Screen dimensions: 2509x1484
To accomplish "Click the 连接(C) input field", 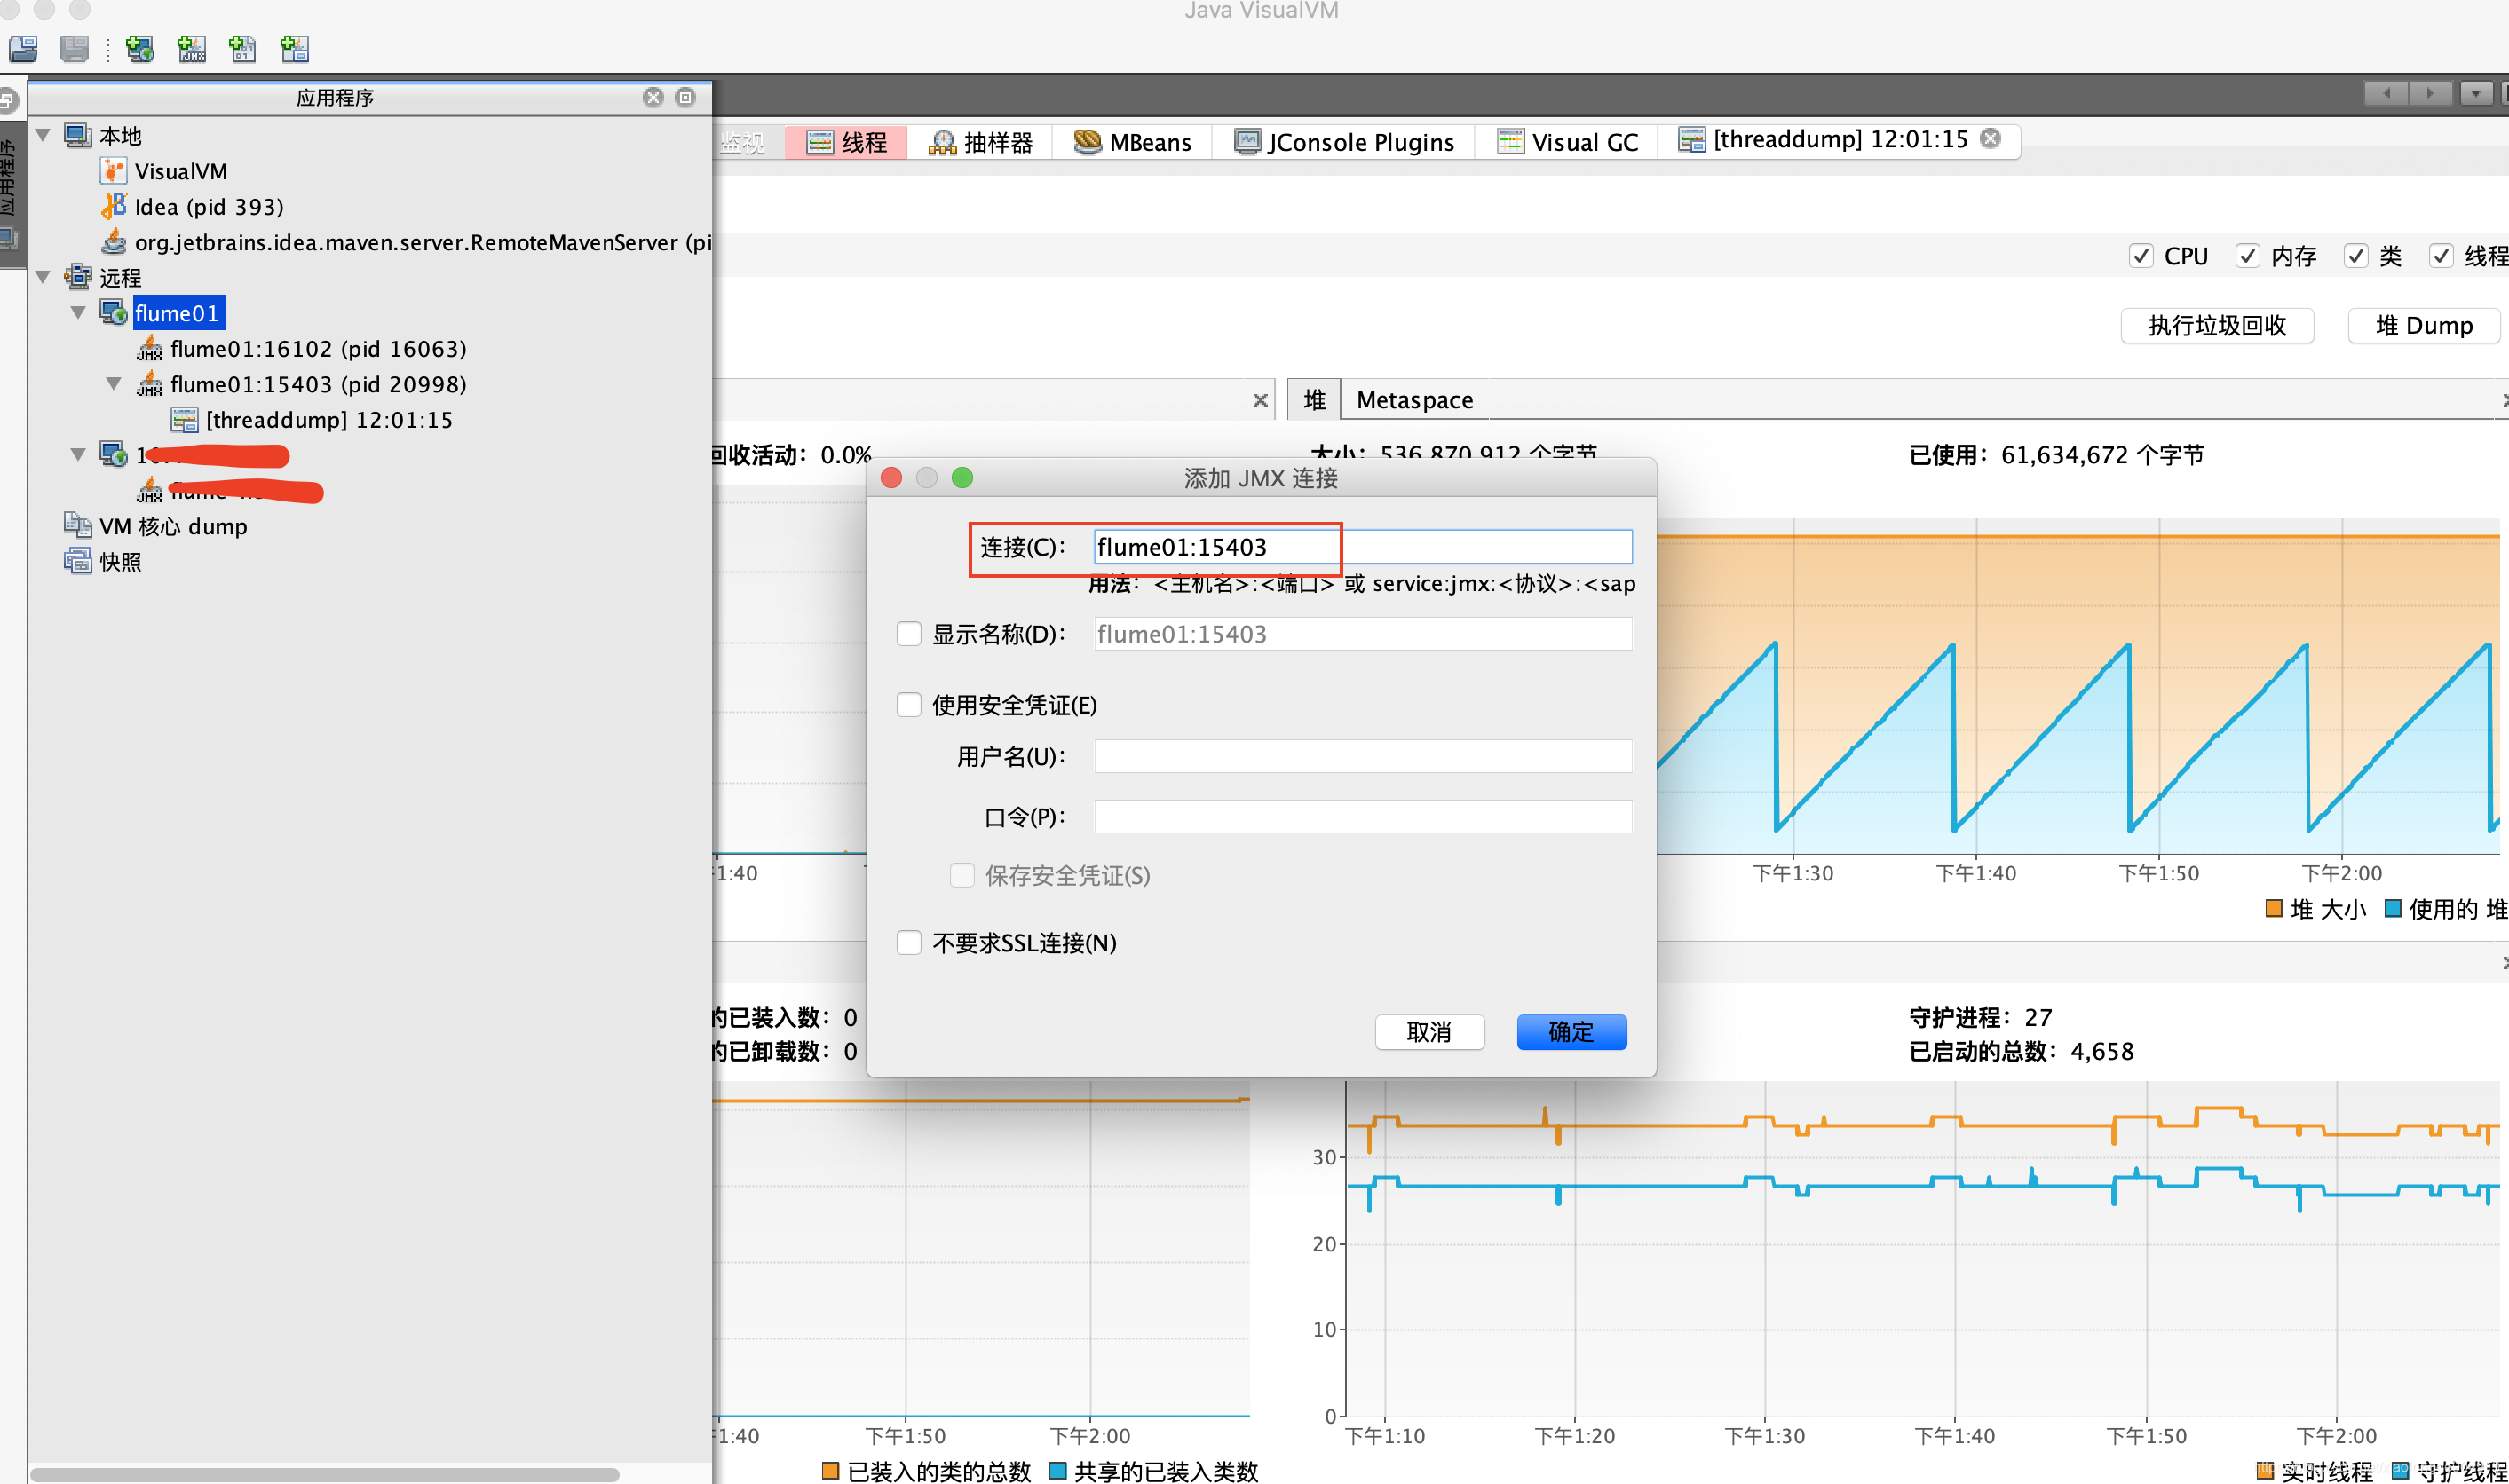I will click(x=1363, y=547).
